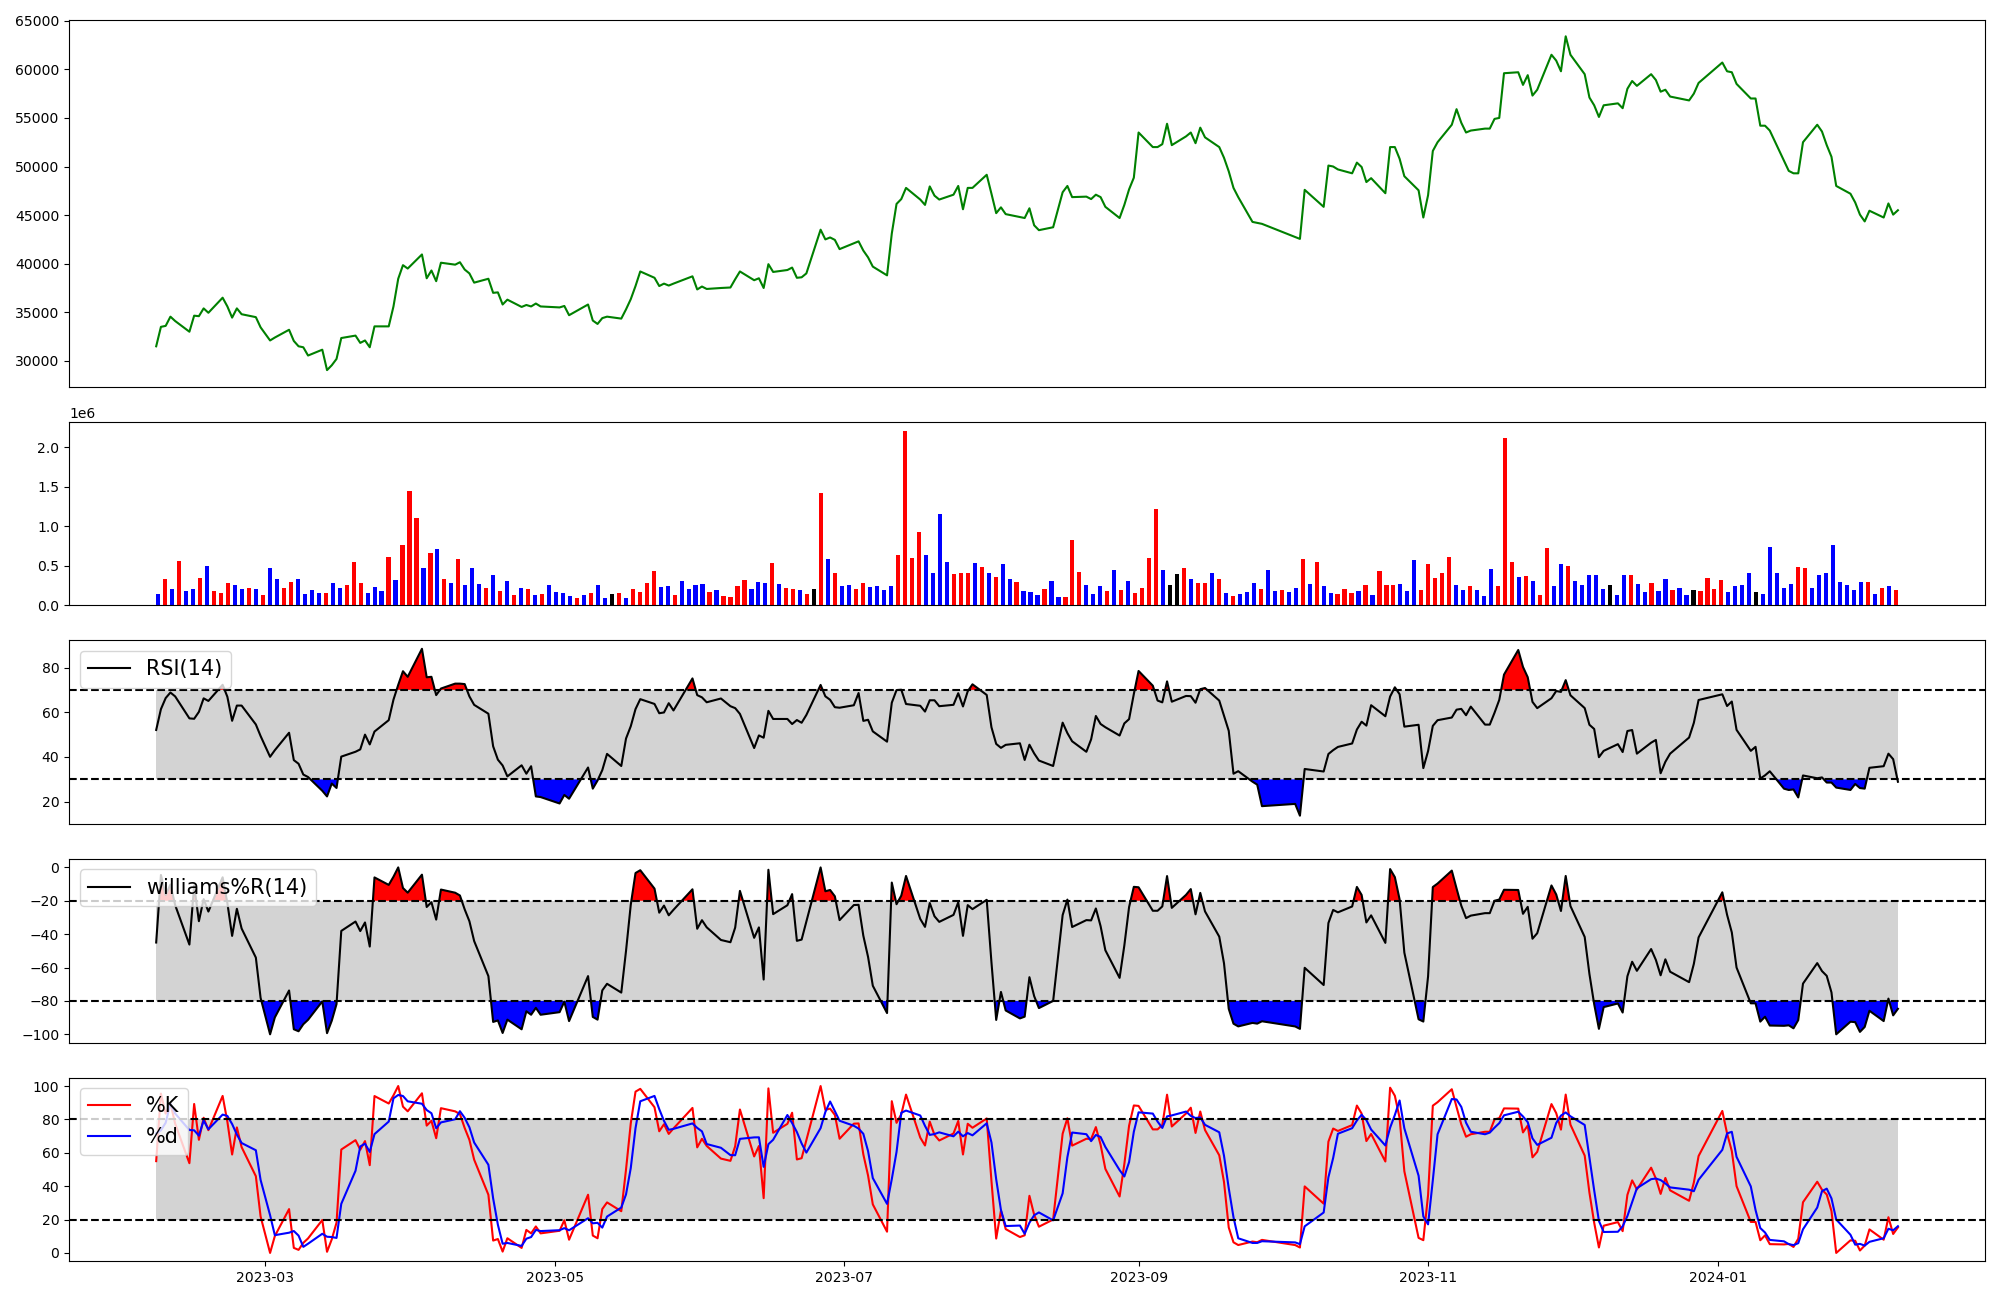Click the 2.0 volume axis tick label
2000x1300 pixels.
(48, 447)
